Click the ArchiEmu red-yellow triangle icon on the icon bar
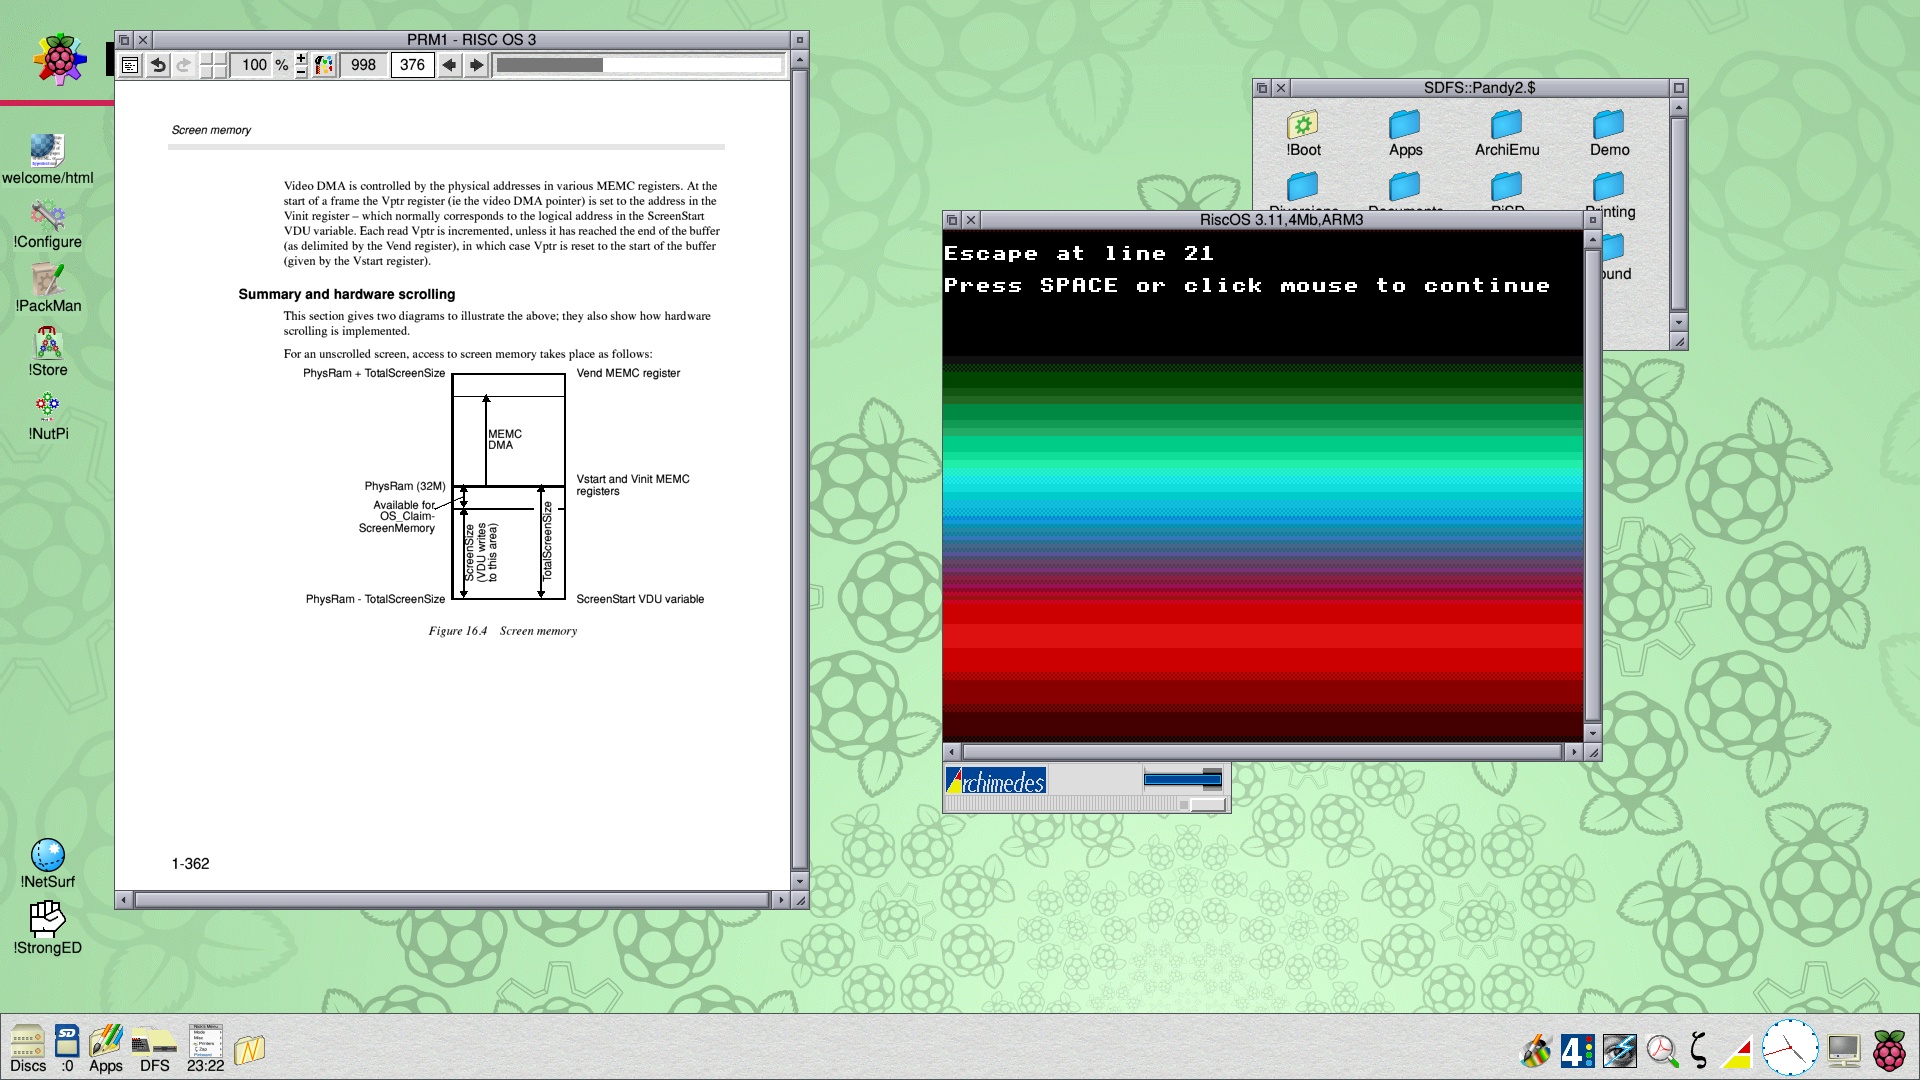 point(1738,1053)
